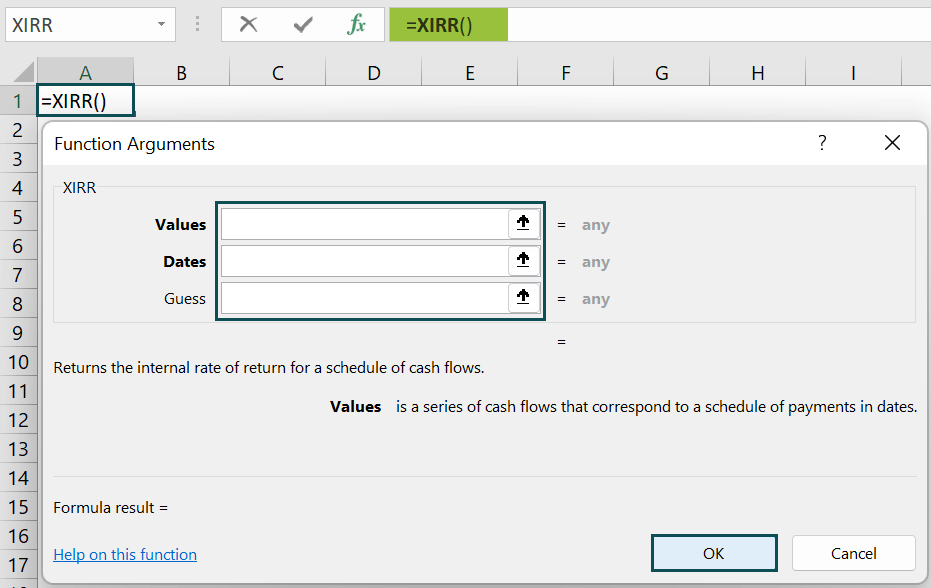Click the range selector icon for Values
Image resolution: width=931 pixels, height=588 pixels.
(x=523, y=223)
